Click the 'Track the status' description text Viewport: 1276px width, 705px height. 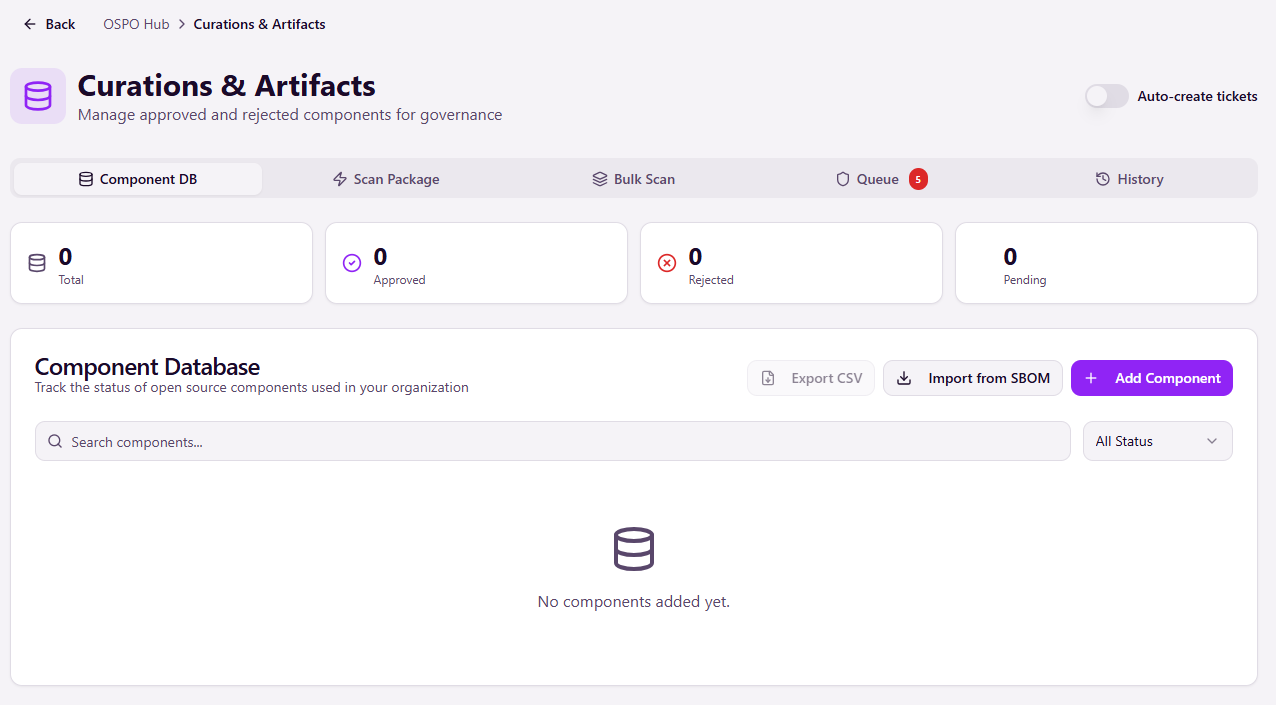pos(252,387)
